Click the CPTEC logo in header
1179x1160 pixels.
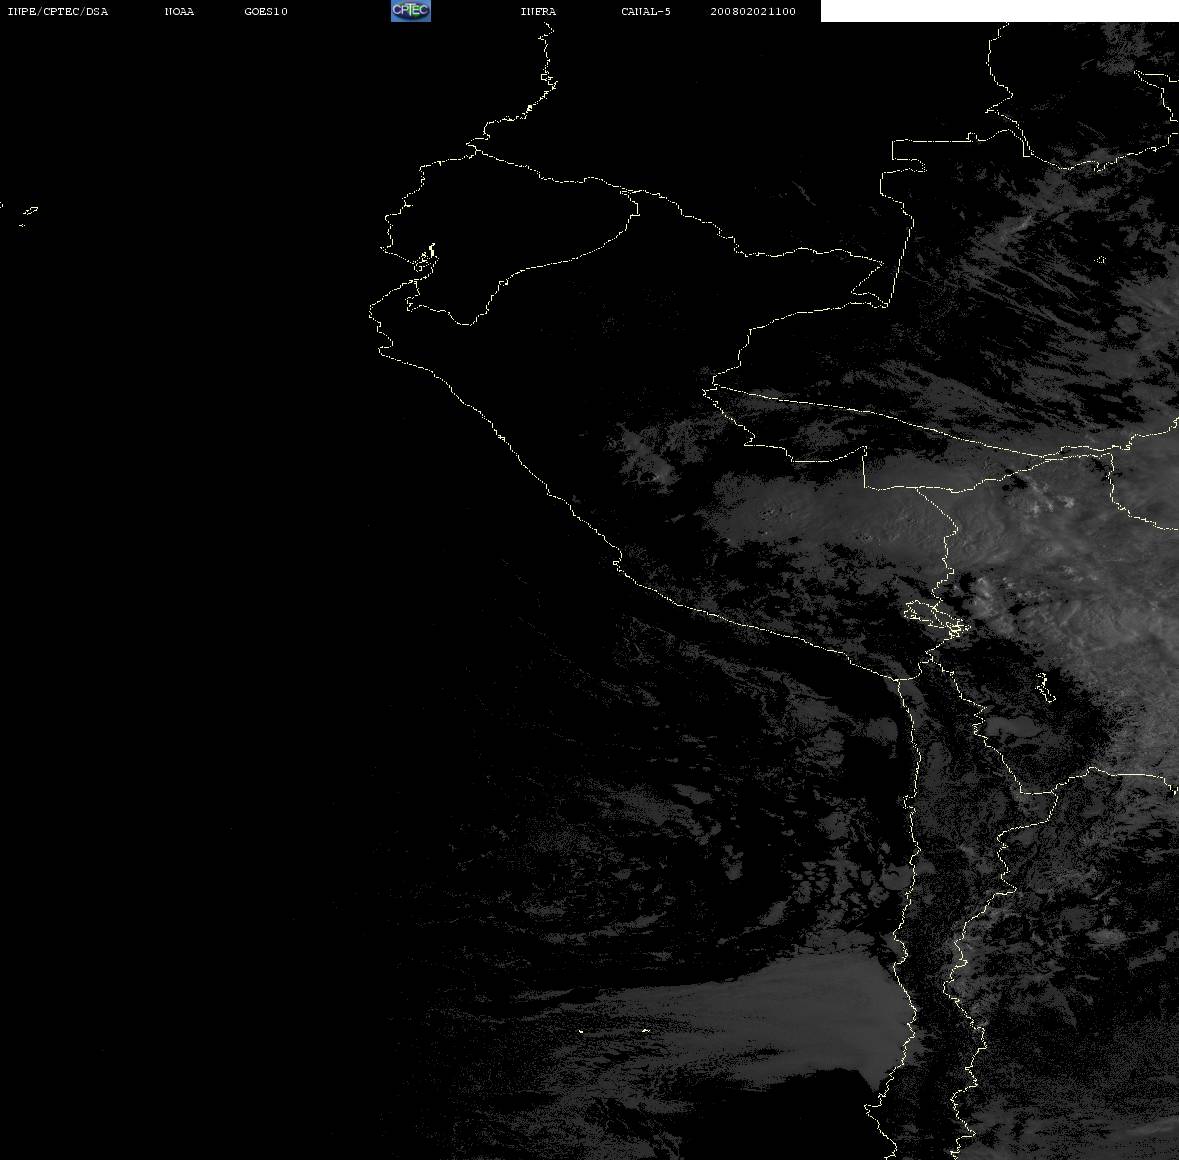point(411,11)
